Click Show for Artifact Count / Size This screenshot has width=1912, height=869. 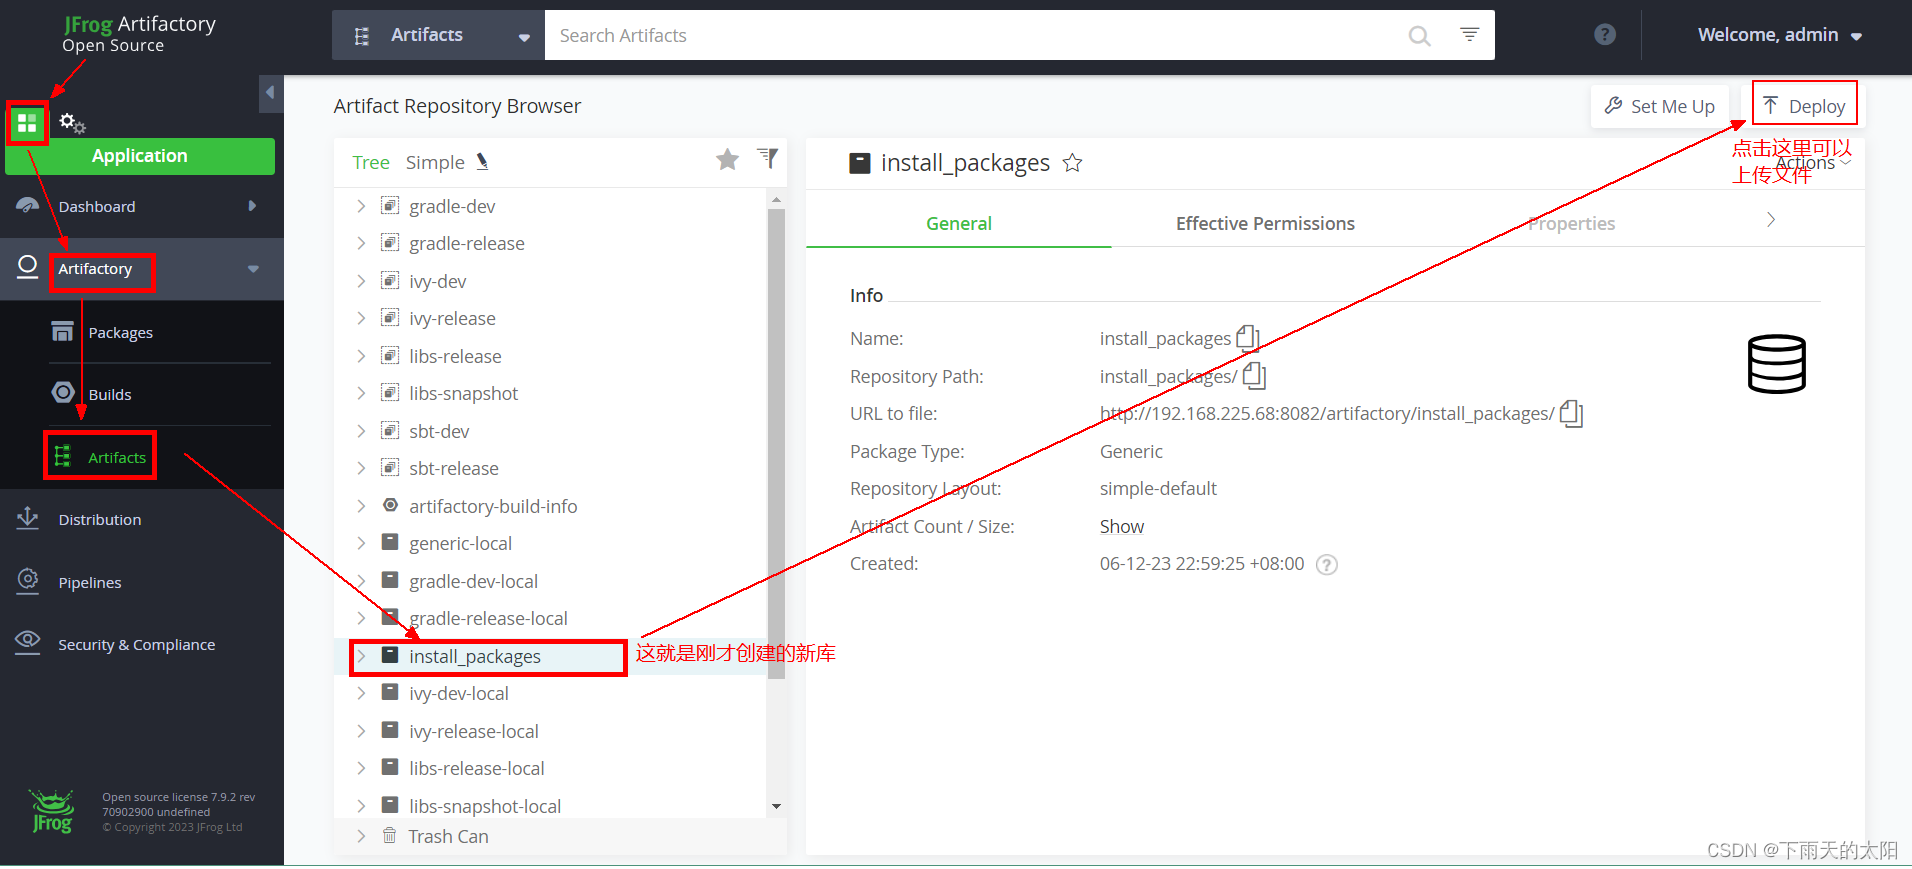pyautogui.click(x=1121, y=526)
